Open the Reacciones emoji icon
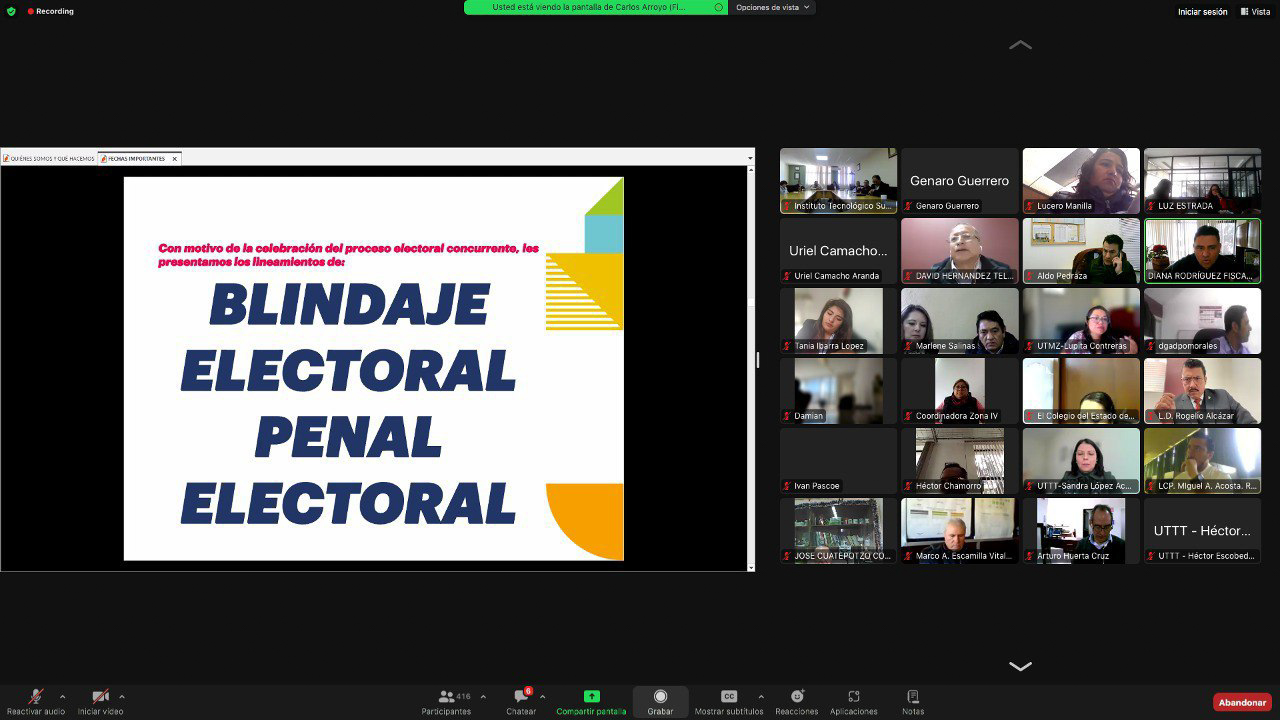This screenshot has height=720, width=1280. coord(797,696)
